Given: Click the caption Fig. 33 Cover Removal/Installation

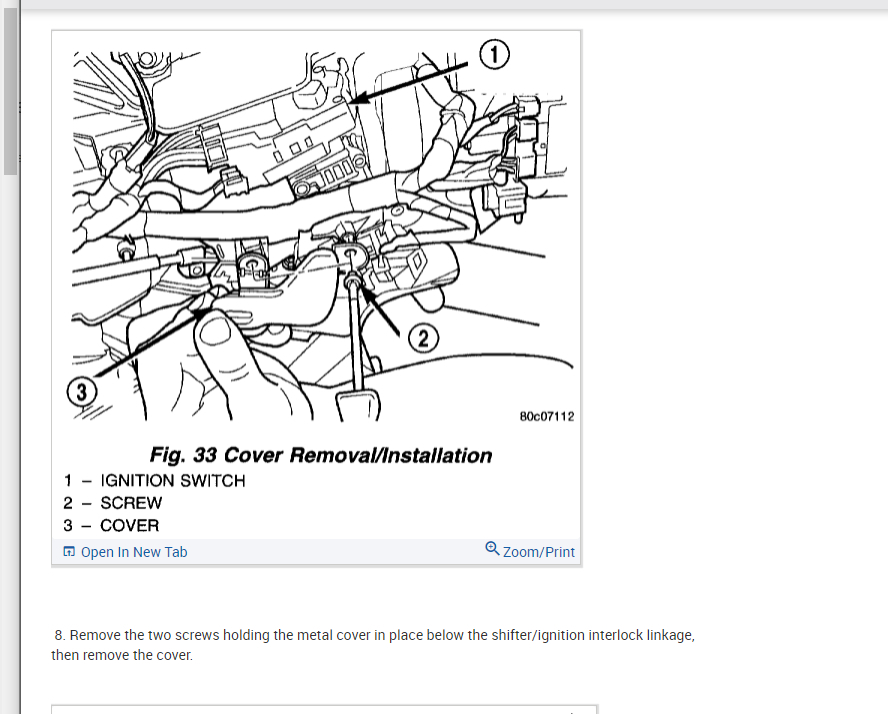Looking at the screenshot, I should tap(321, 455).
